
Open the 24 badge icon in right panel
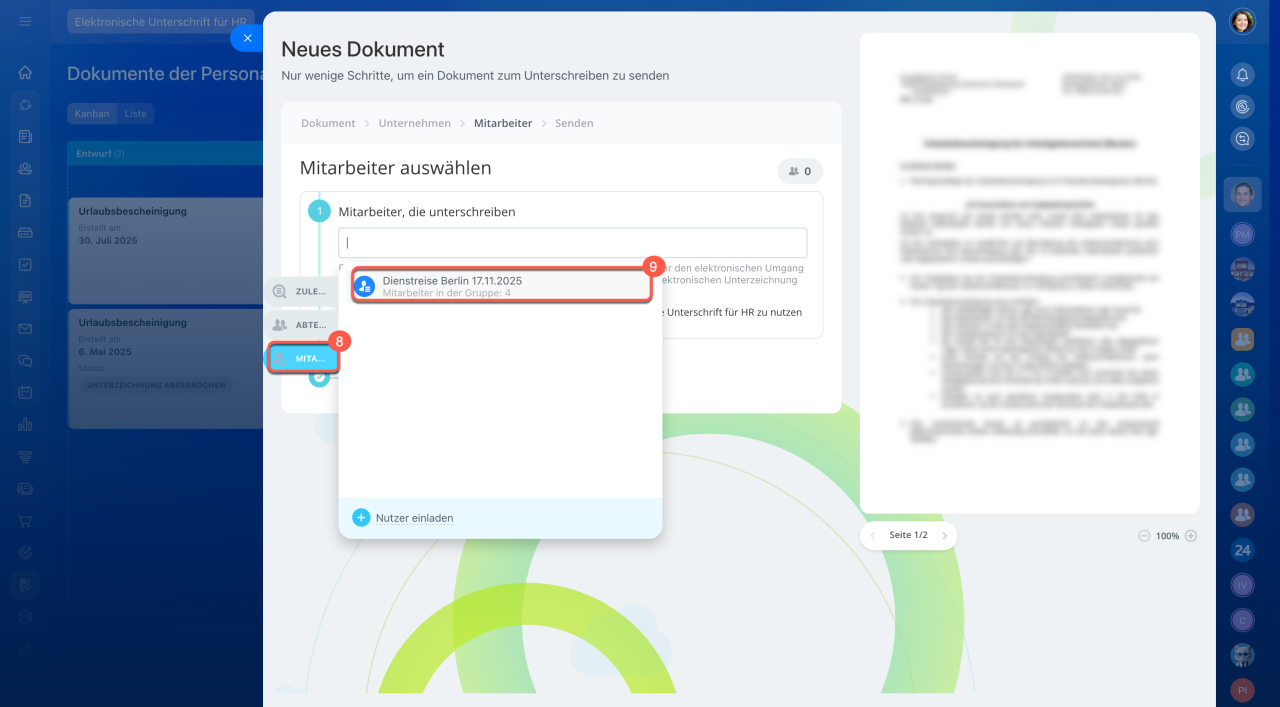click(x=1242, y=550)
